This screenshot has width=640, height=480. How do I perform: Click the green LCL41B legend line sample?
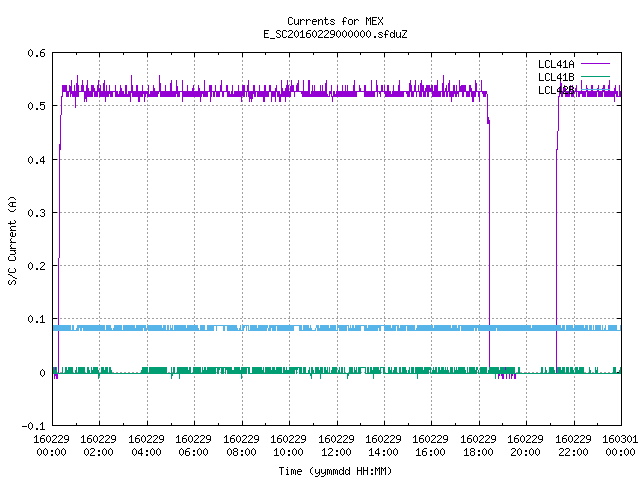click(595, 76)
